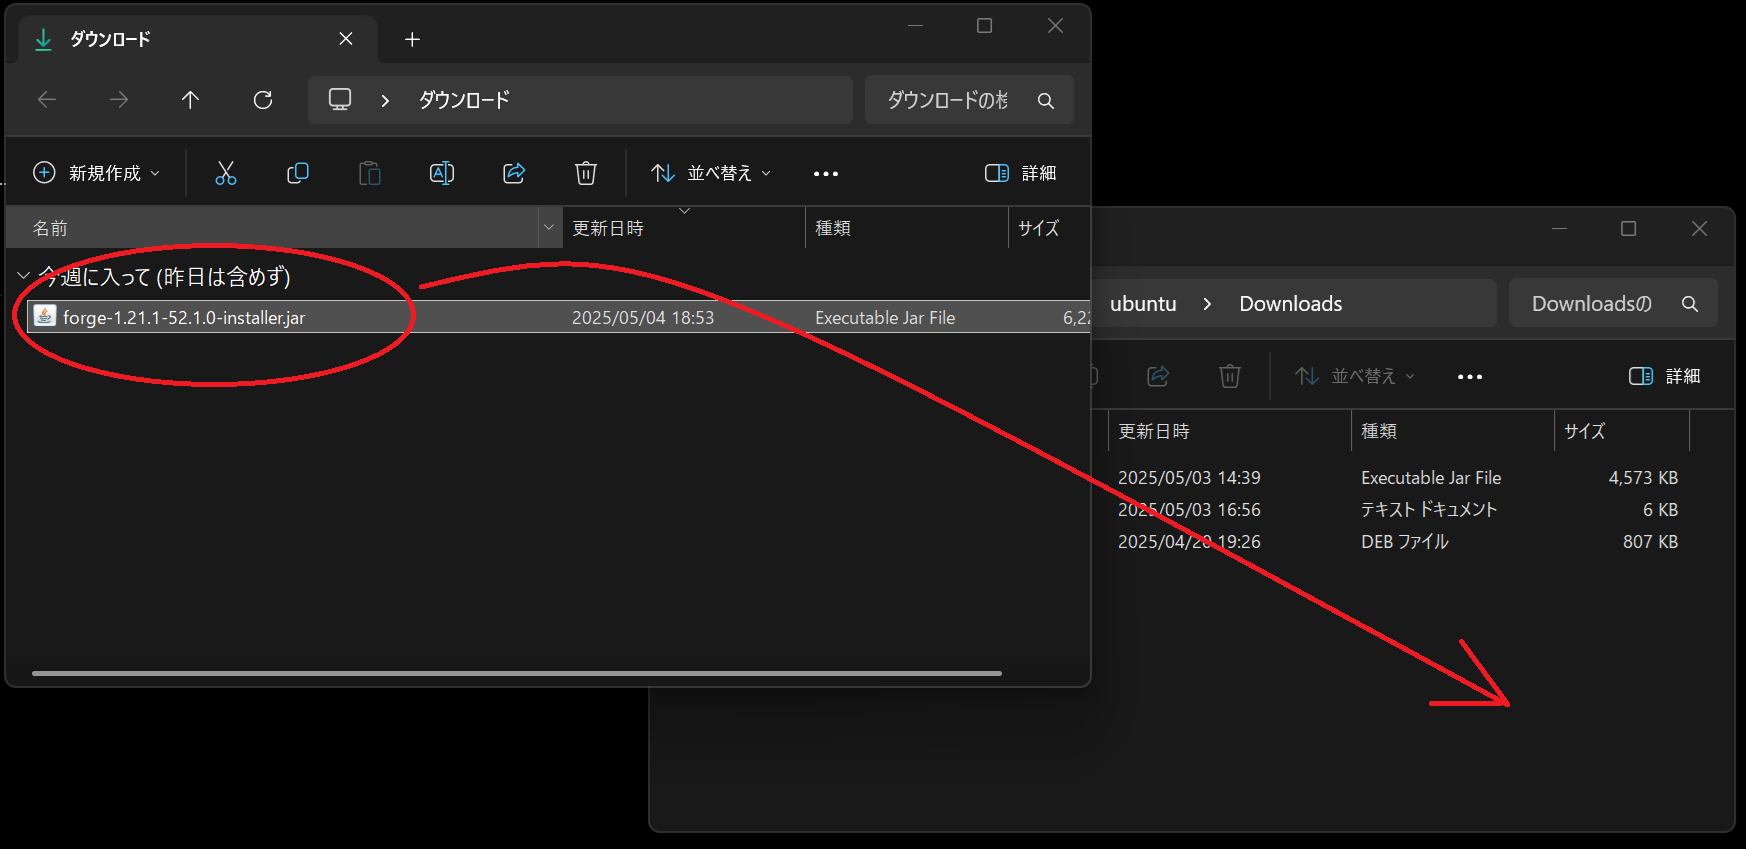This screenshot has width=1746, height=849.
Task: Sort by サイズ column in Downloads window
Action: click(x=1621, y=431)
